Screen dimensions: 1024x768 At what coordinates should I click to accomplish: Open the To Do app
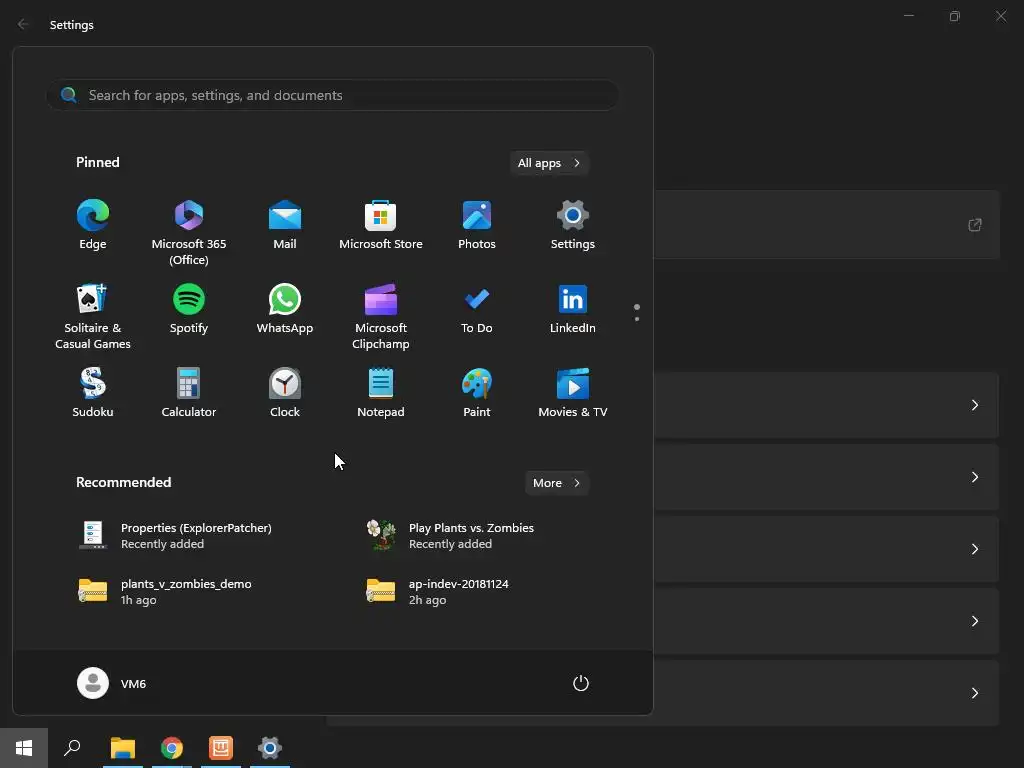(x=477, y=310)
